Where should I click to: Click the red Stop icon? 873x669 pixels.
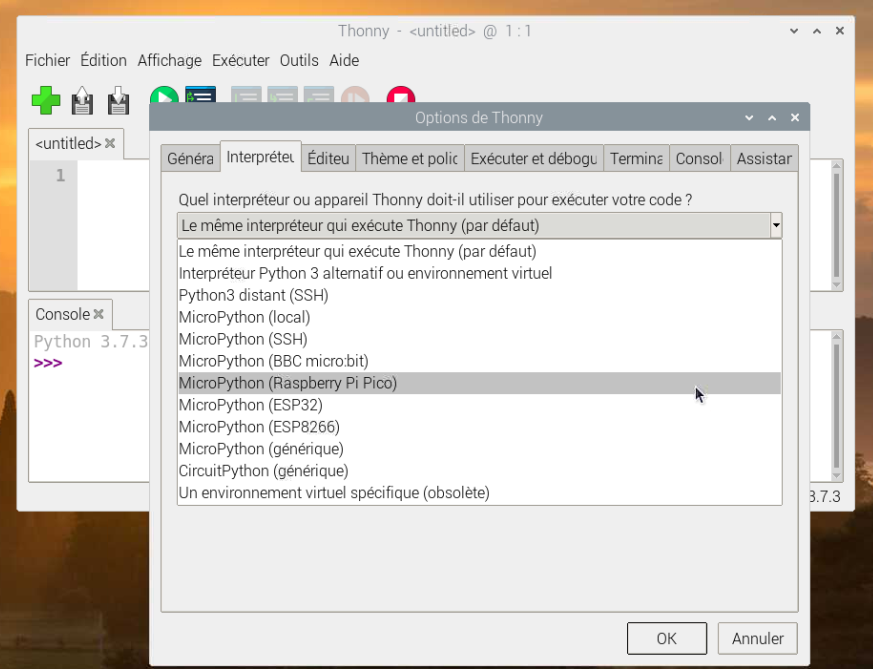pyautogui.click(x=401, y=95)
